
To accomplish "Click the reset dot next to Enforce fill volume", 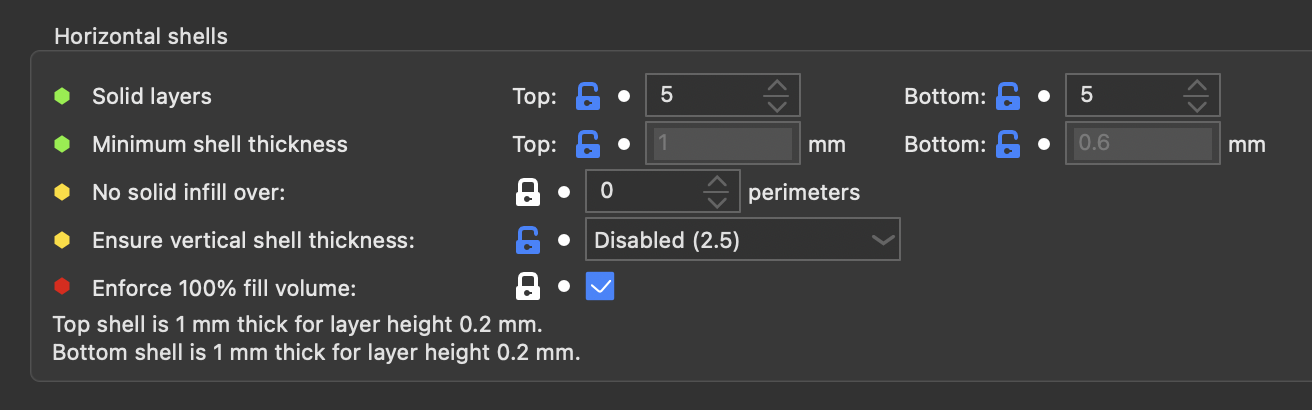I will (x=564, y=287).
